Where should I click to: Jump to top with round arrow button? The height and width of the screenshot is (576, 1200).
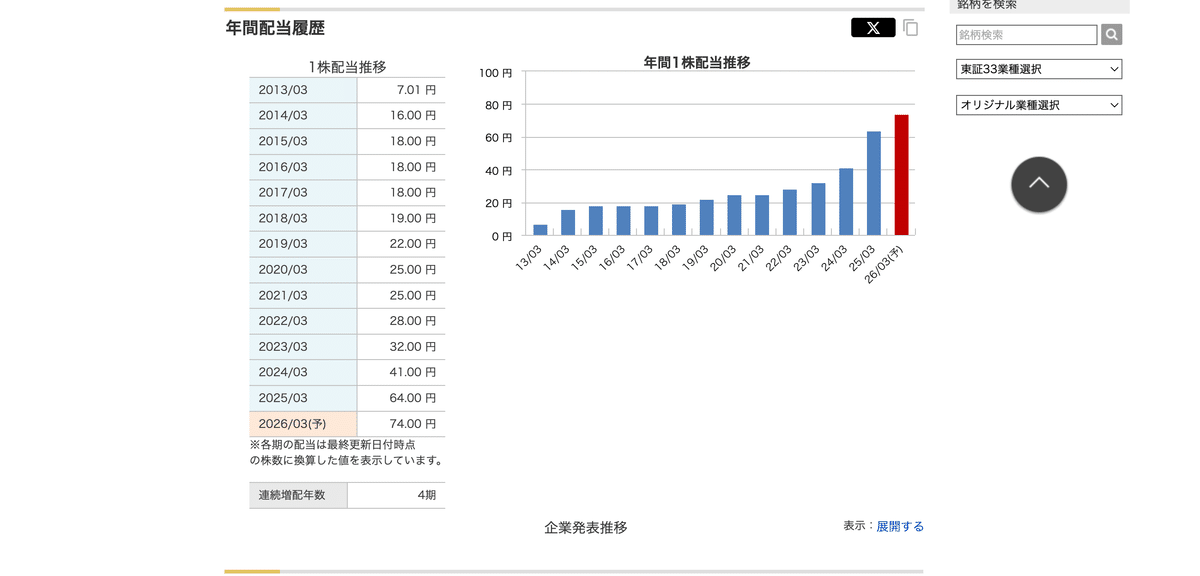[1039, 184]
